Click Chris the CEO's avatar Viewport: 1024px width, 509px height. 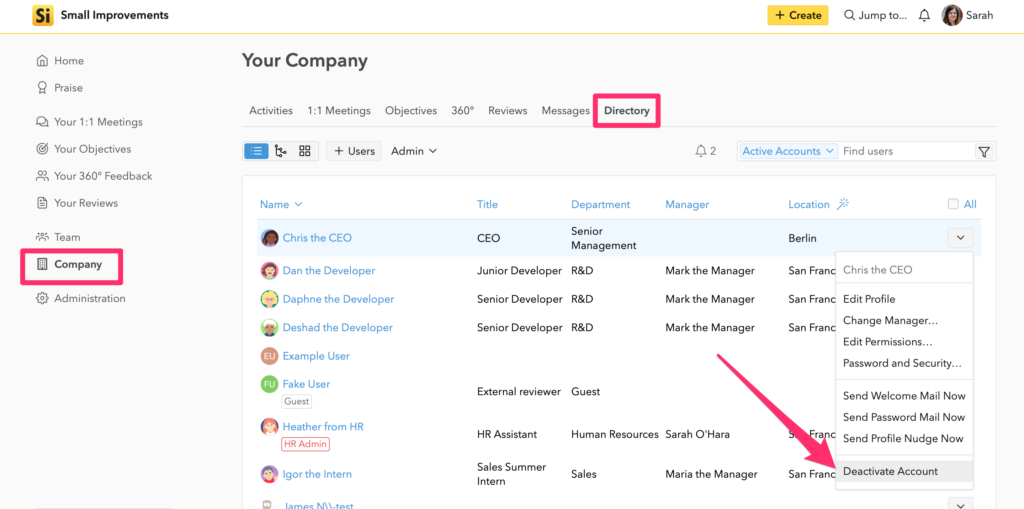[x=270, y=238]
